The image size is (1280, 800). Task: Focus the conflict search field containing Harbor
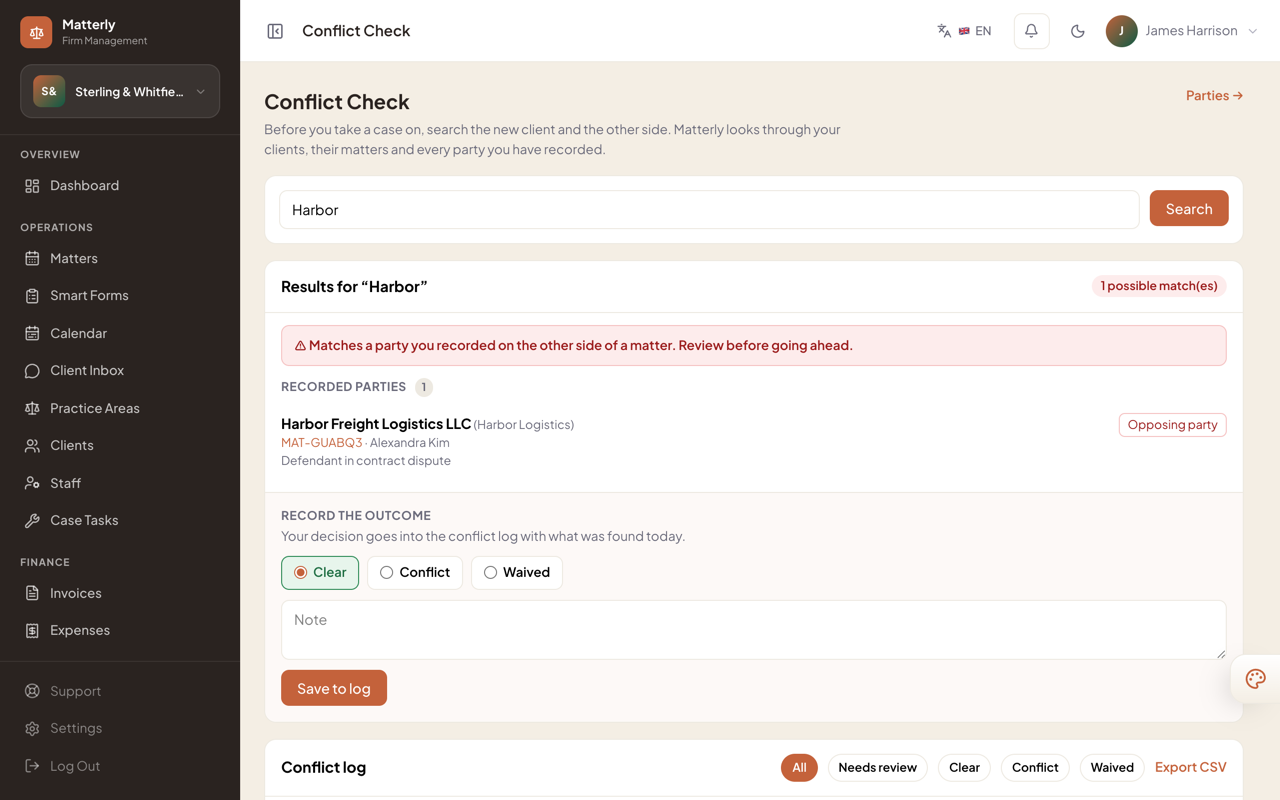coord(709,210)
